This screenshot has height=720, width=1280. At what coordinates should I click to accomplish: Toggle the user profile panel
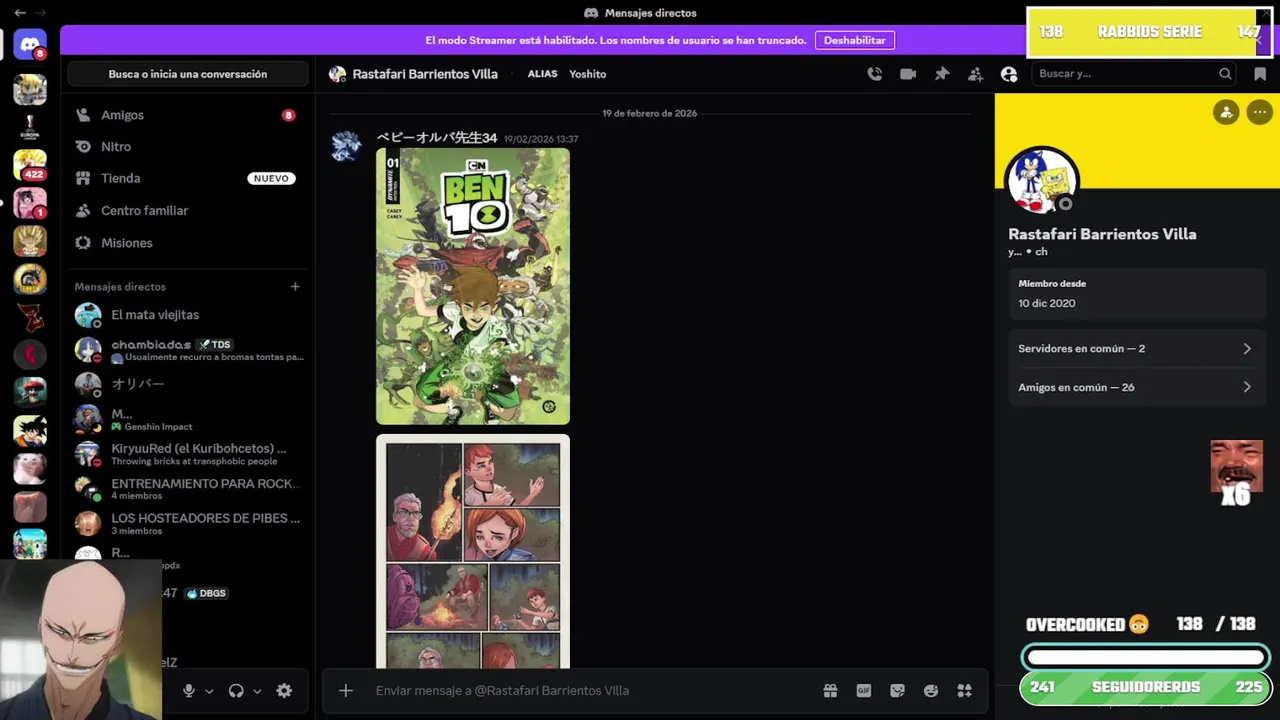point(1009,74)
